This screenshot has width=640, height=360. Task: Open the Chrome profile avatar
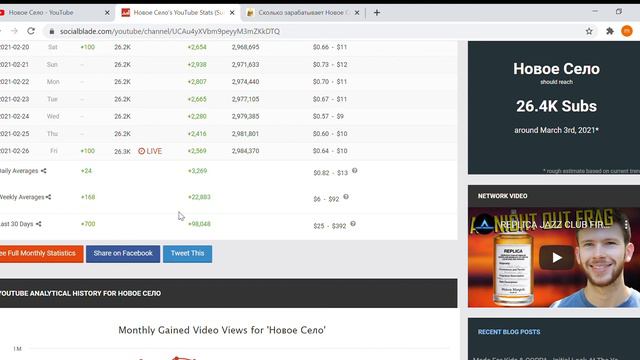pos(627,31)
